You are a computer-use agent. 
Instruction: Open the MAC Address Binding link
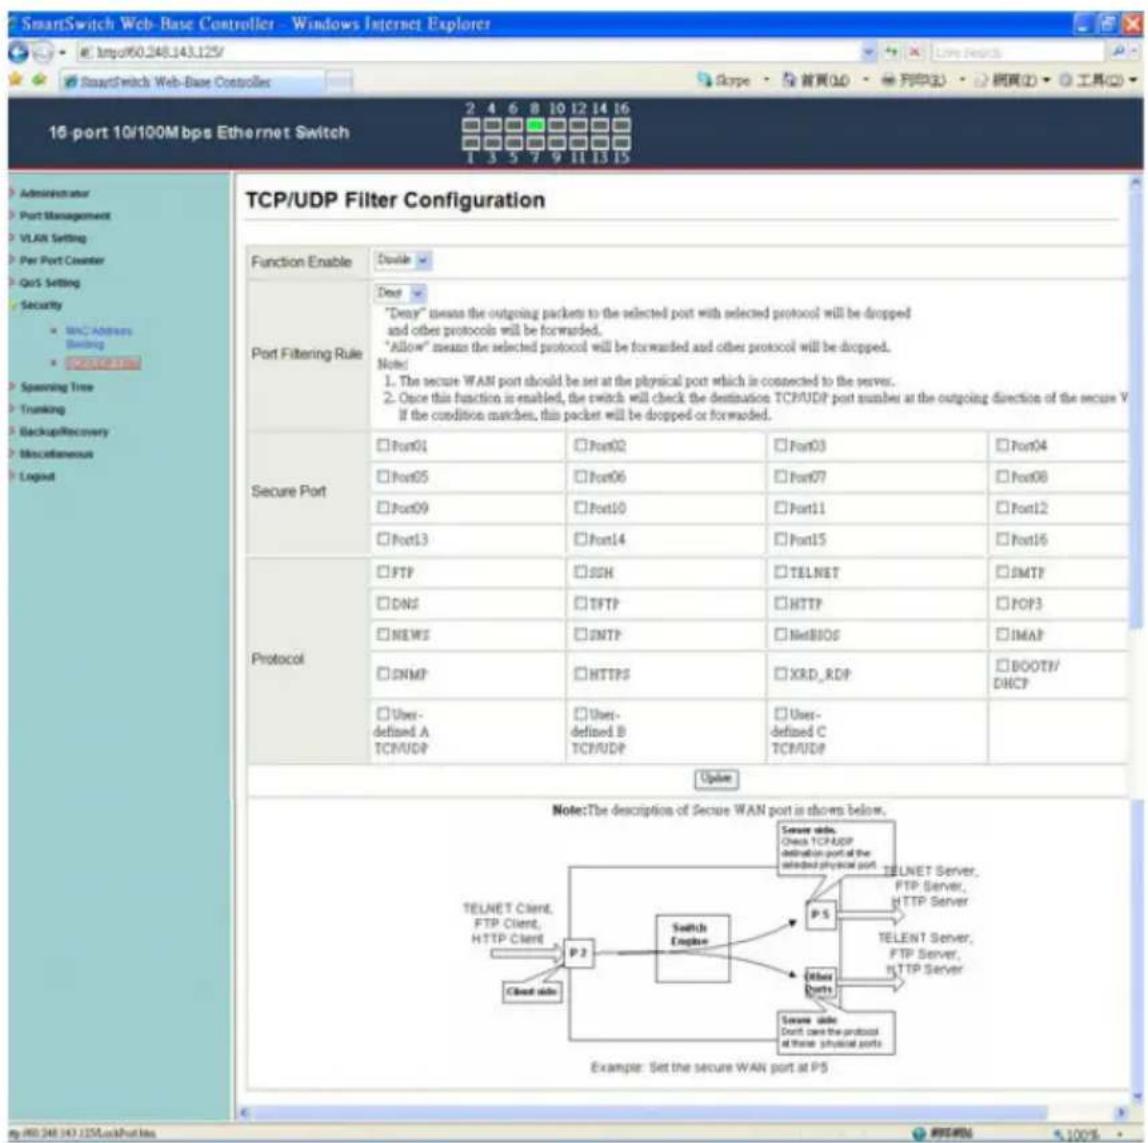(x=98, y=337)
